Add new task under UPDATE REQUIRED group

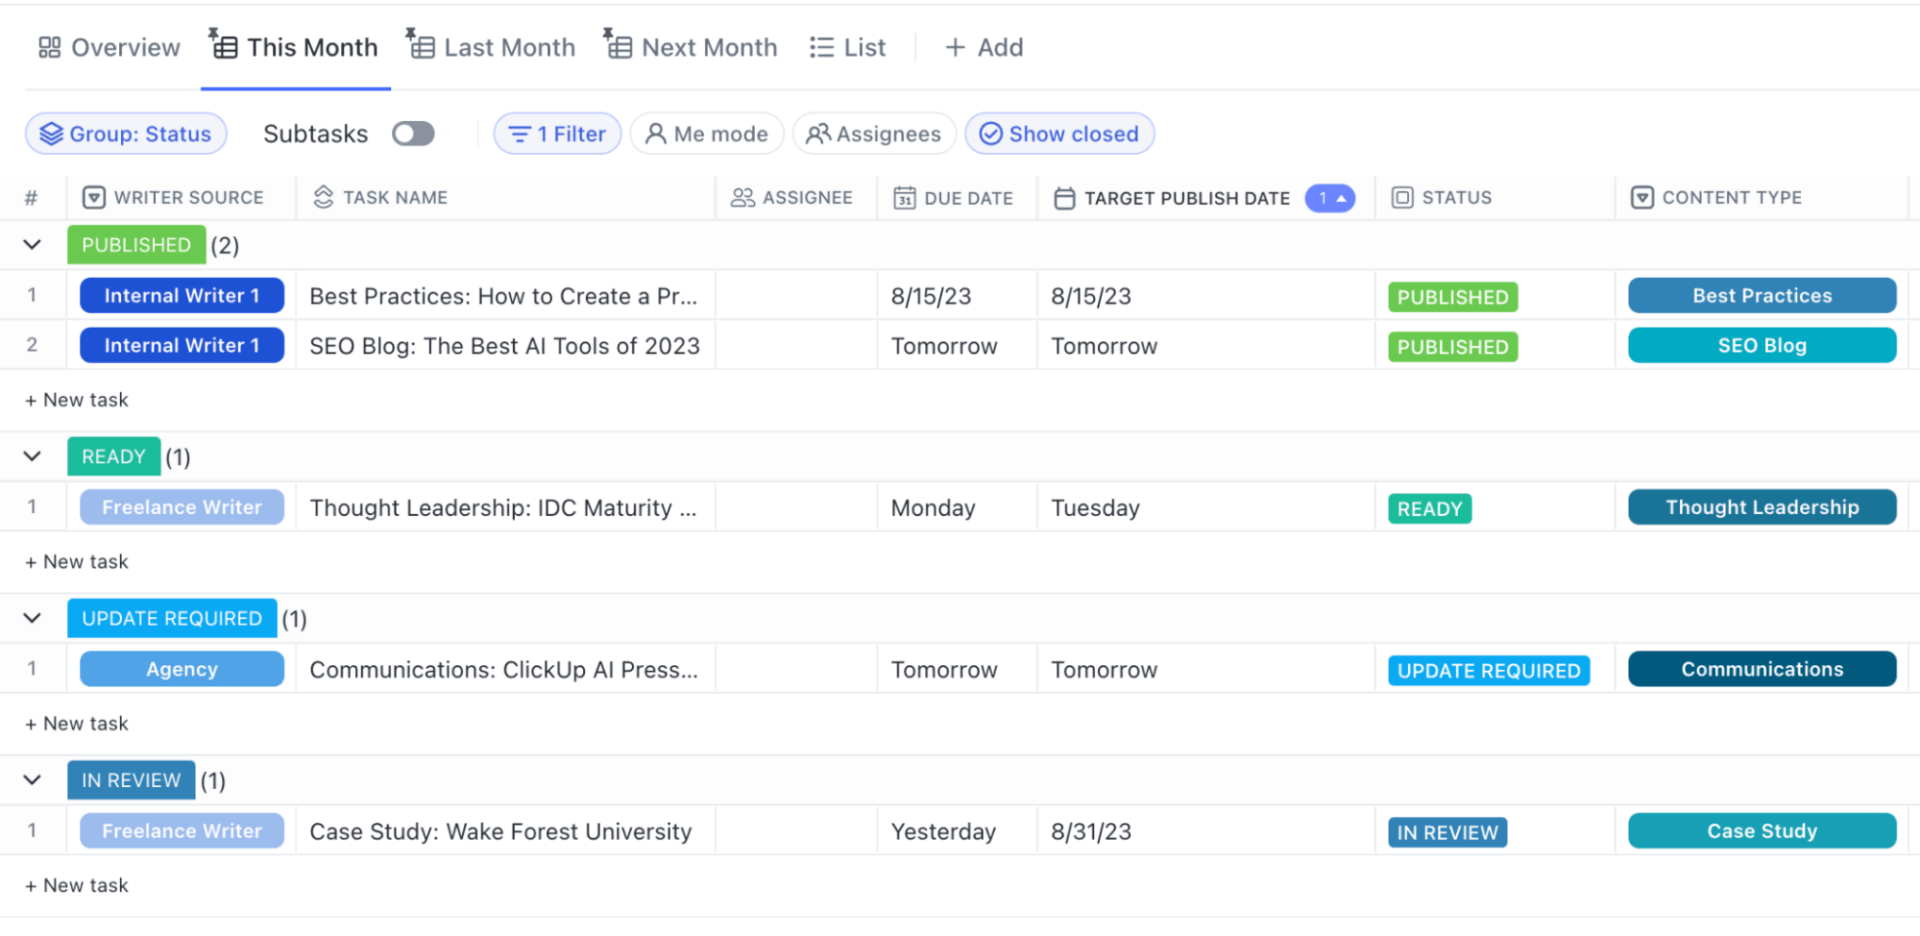pyautogui.click(x=77, y=724)
